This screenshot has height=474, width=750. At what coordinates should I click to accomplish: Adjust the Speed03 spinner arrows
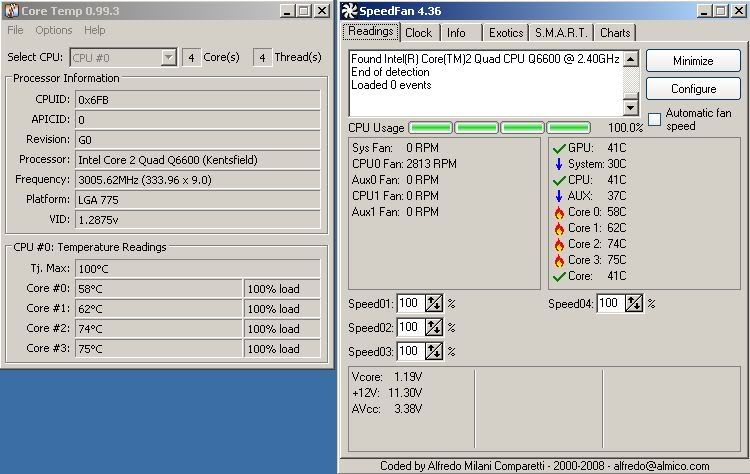point(434,351)
